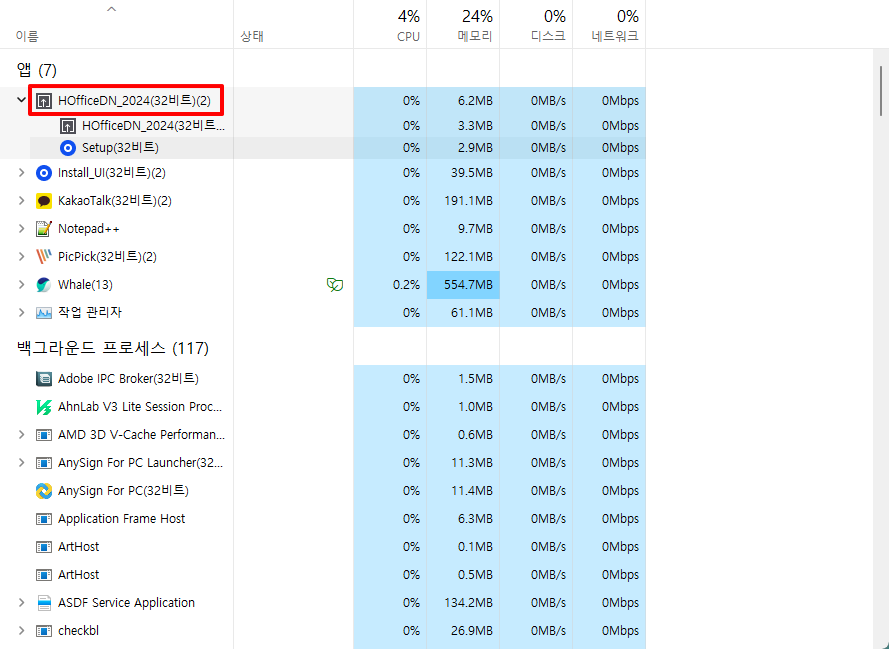Click the HOfficeDN_2024 parent process icon
This screenshot has width=889, height=649.
44,101
